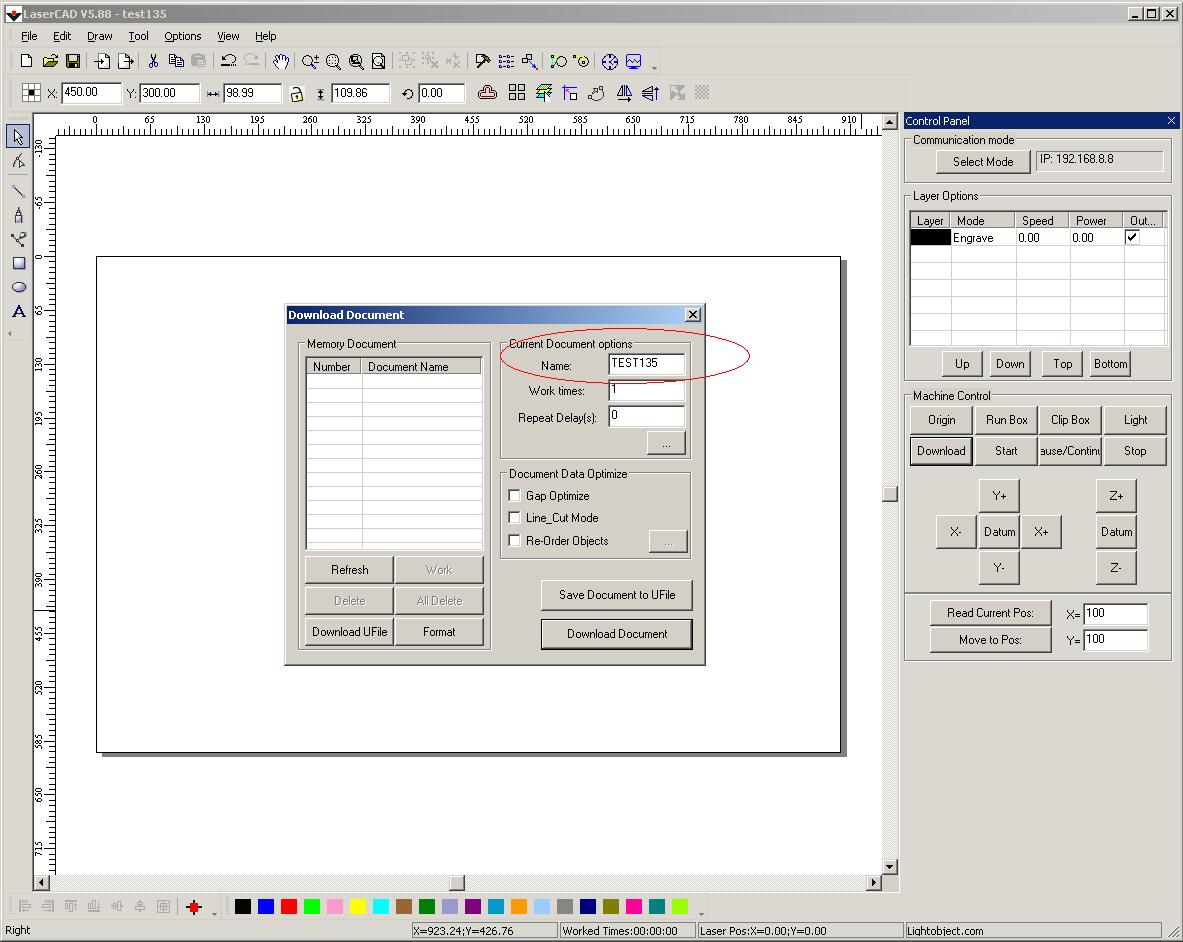The image size is (1183, 942).
Task: Tick the Line_Cut Mode checkbox
Action: (x=515, y=518)
